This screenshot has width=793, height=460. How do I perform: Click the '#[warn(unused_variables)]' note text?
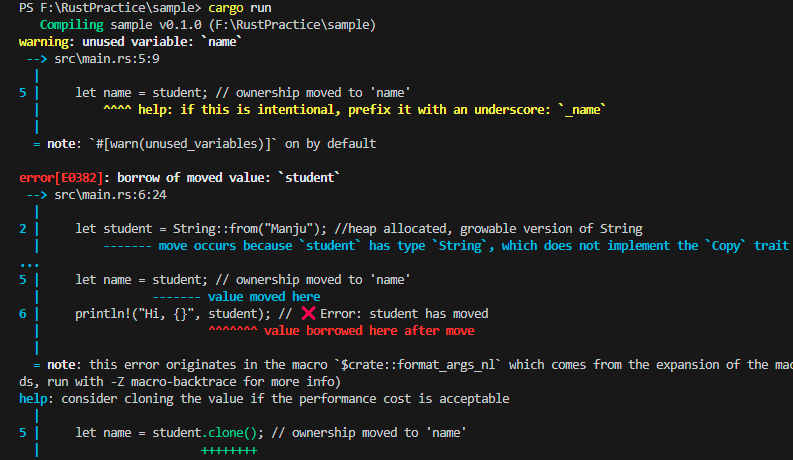[x=183, y=144]
